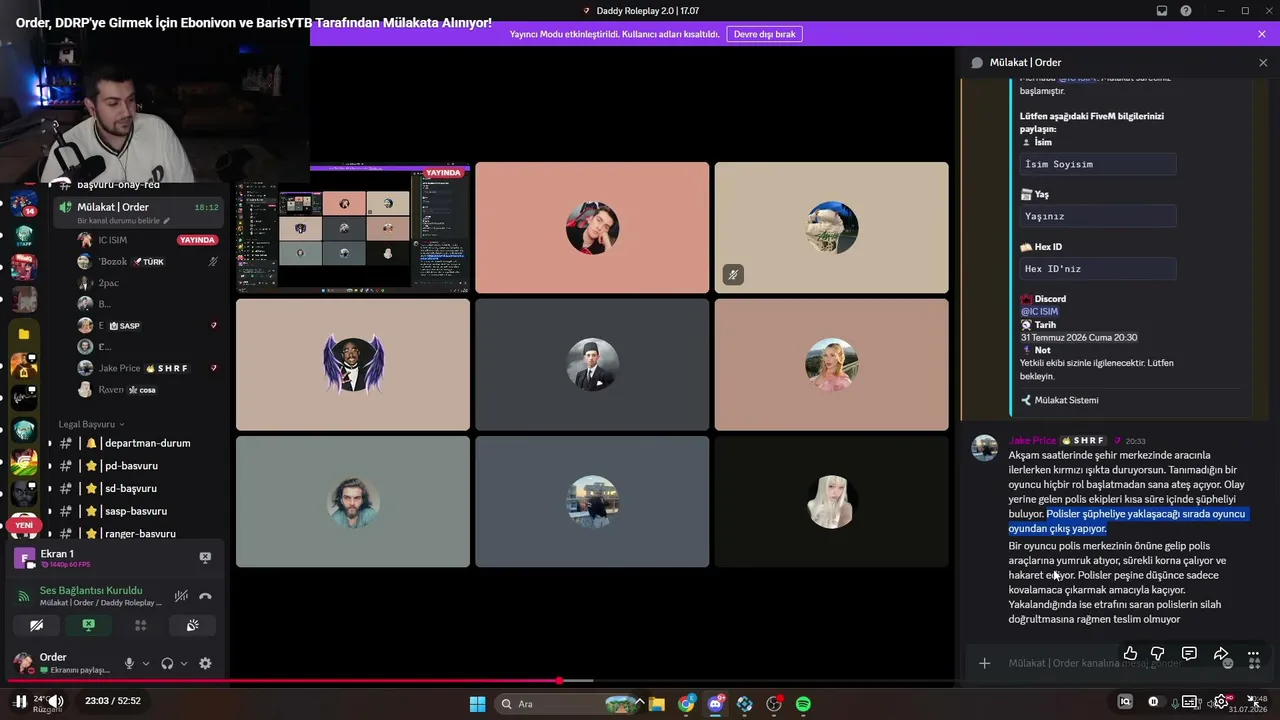This screenshot has width=1280, height=720.
Task: Open Spotify from the taskbar
Action: 803,704
